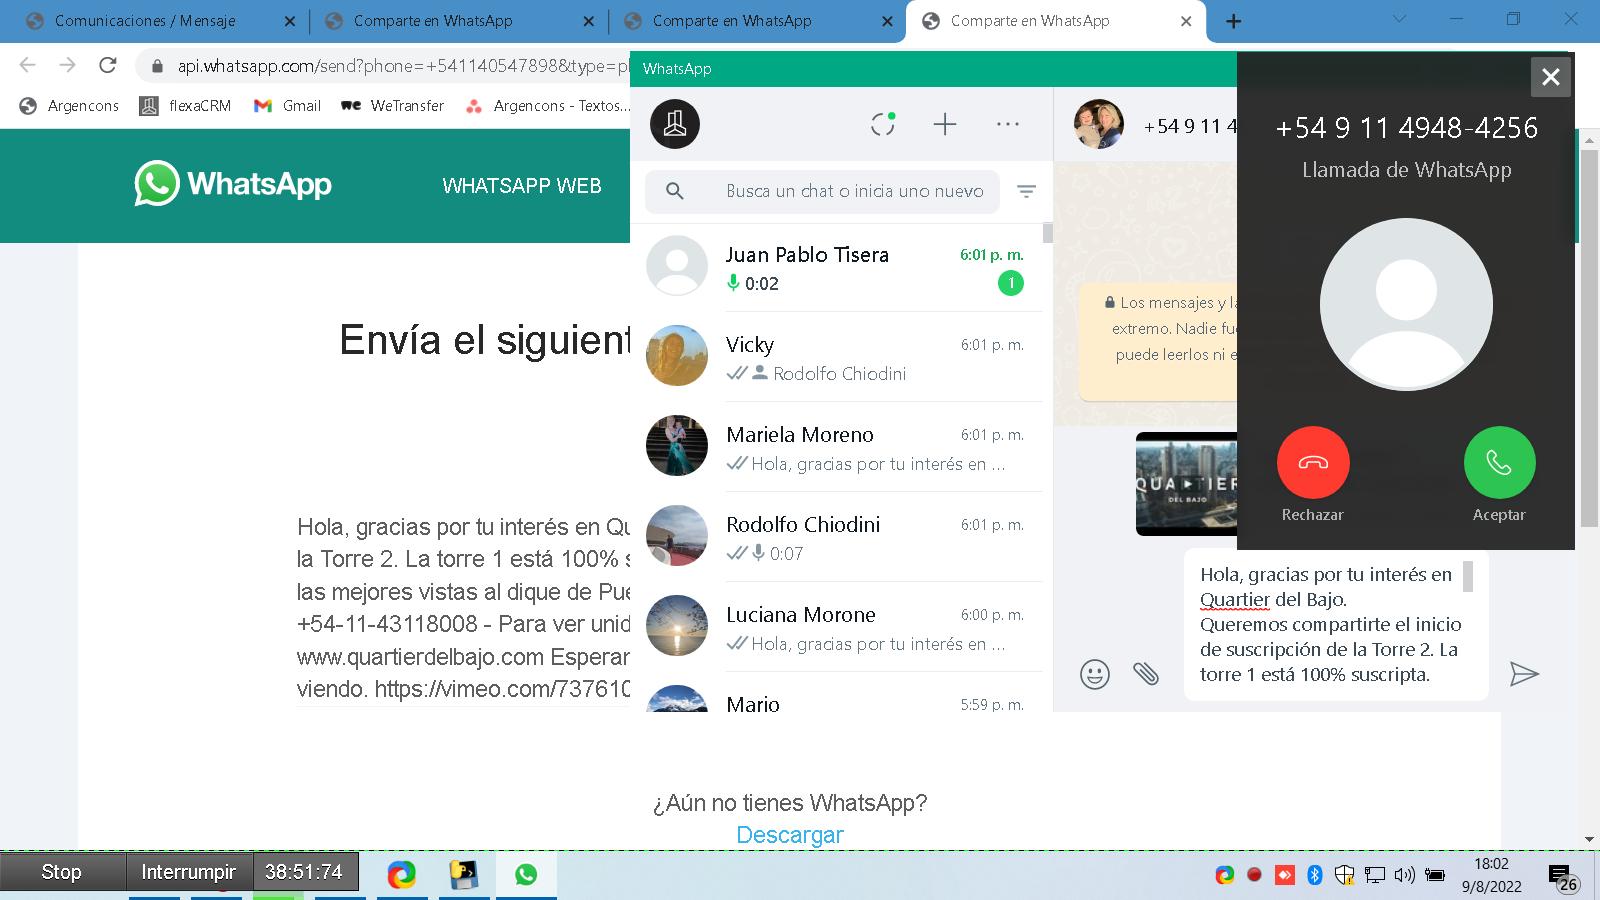The image size is (1600, 900).
Task: Click the Interrumpir button
Action: [x=188, y=872]
